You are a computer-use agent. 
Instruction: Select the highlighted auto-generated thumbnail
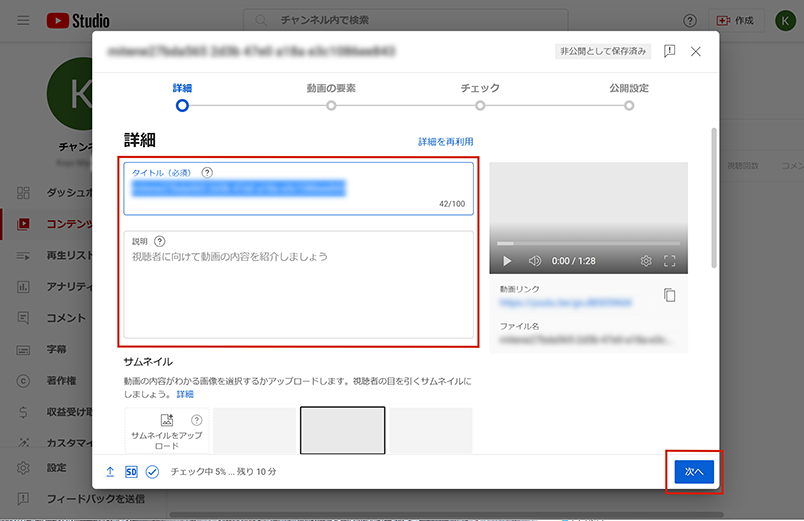tap(342, 431)
